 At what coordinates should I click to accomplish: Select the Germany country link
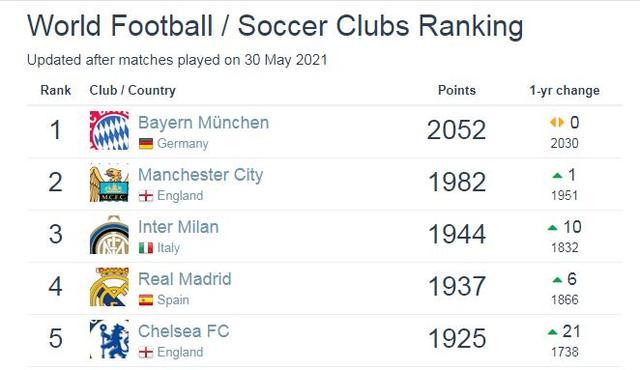click(183, 144)
